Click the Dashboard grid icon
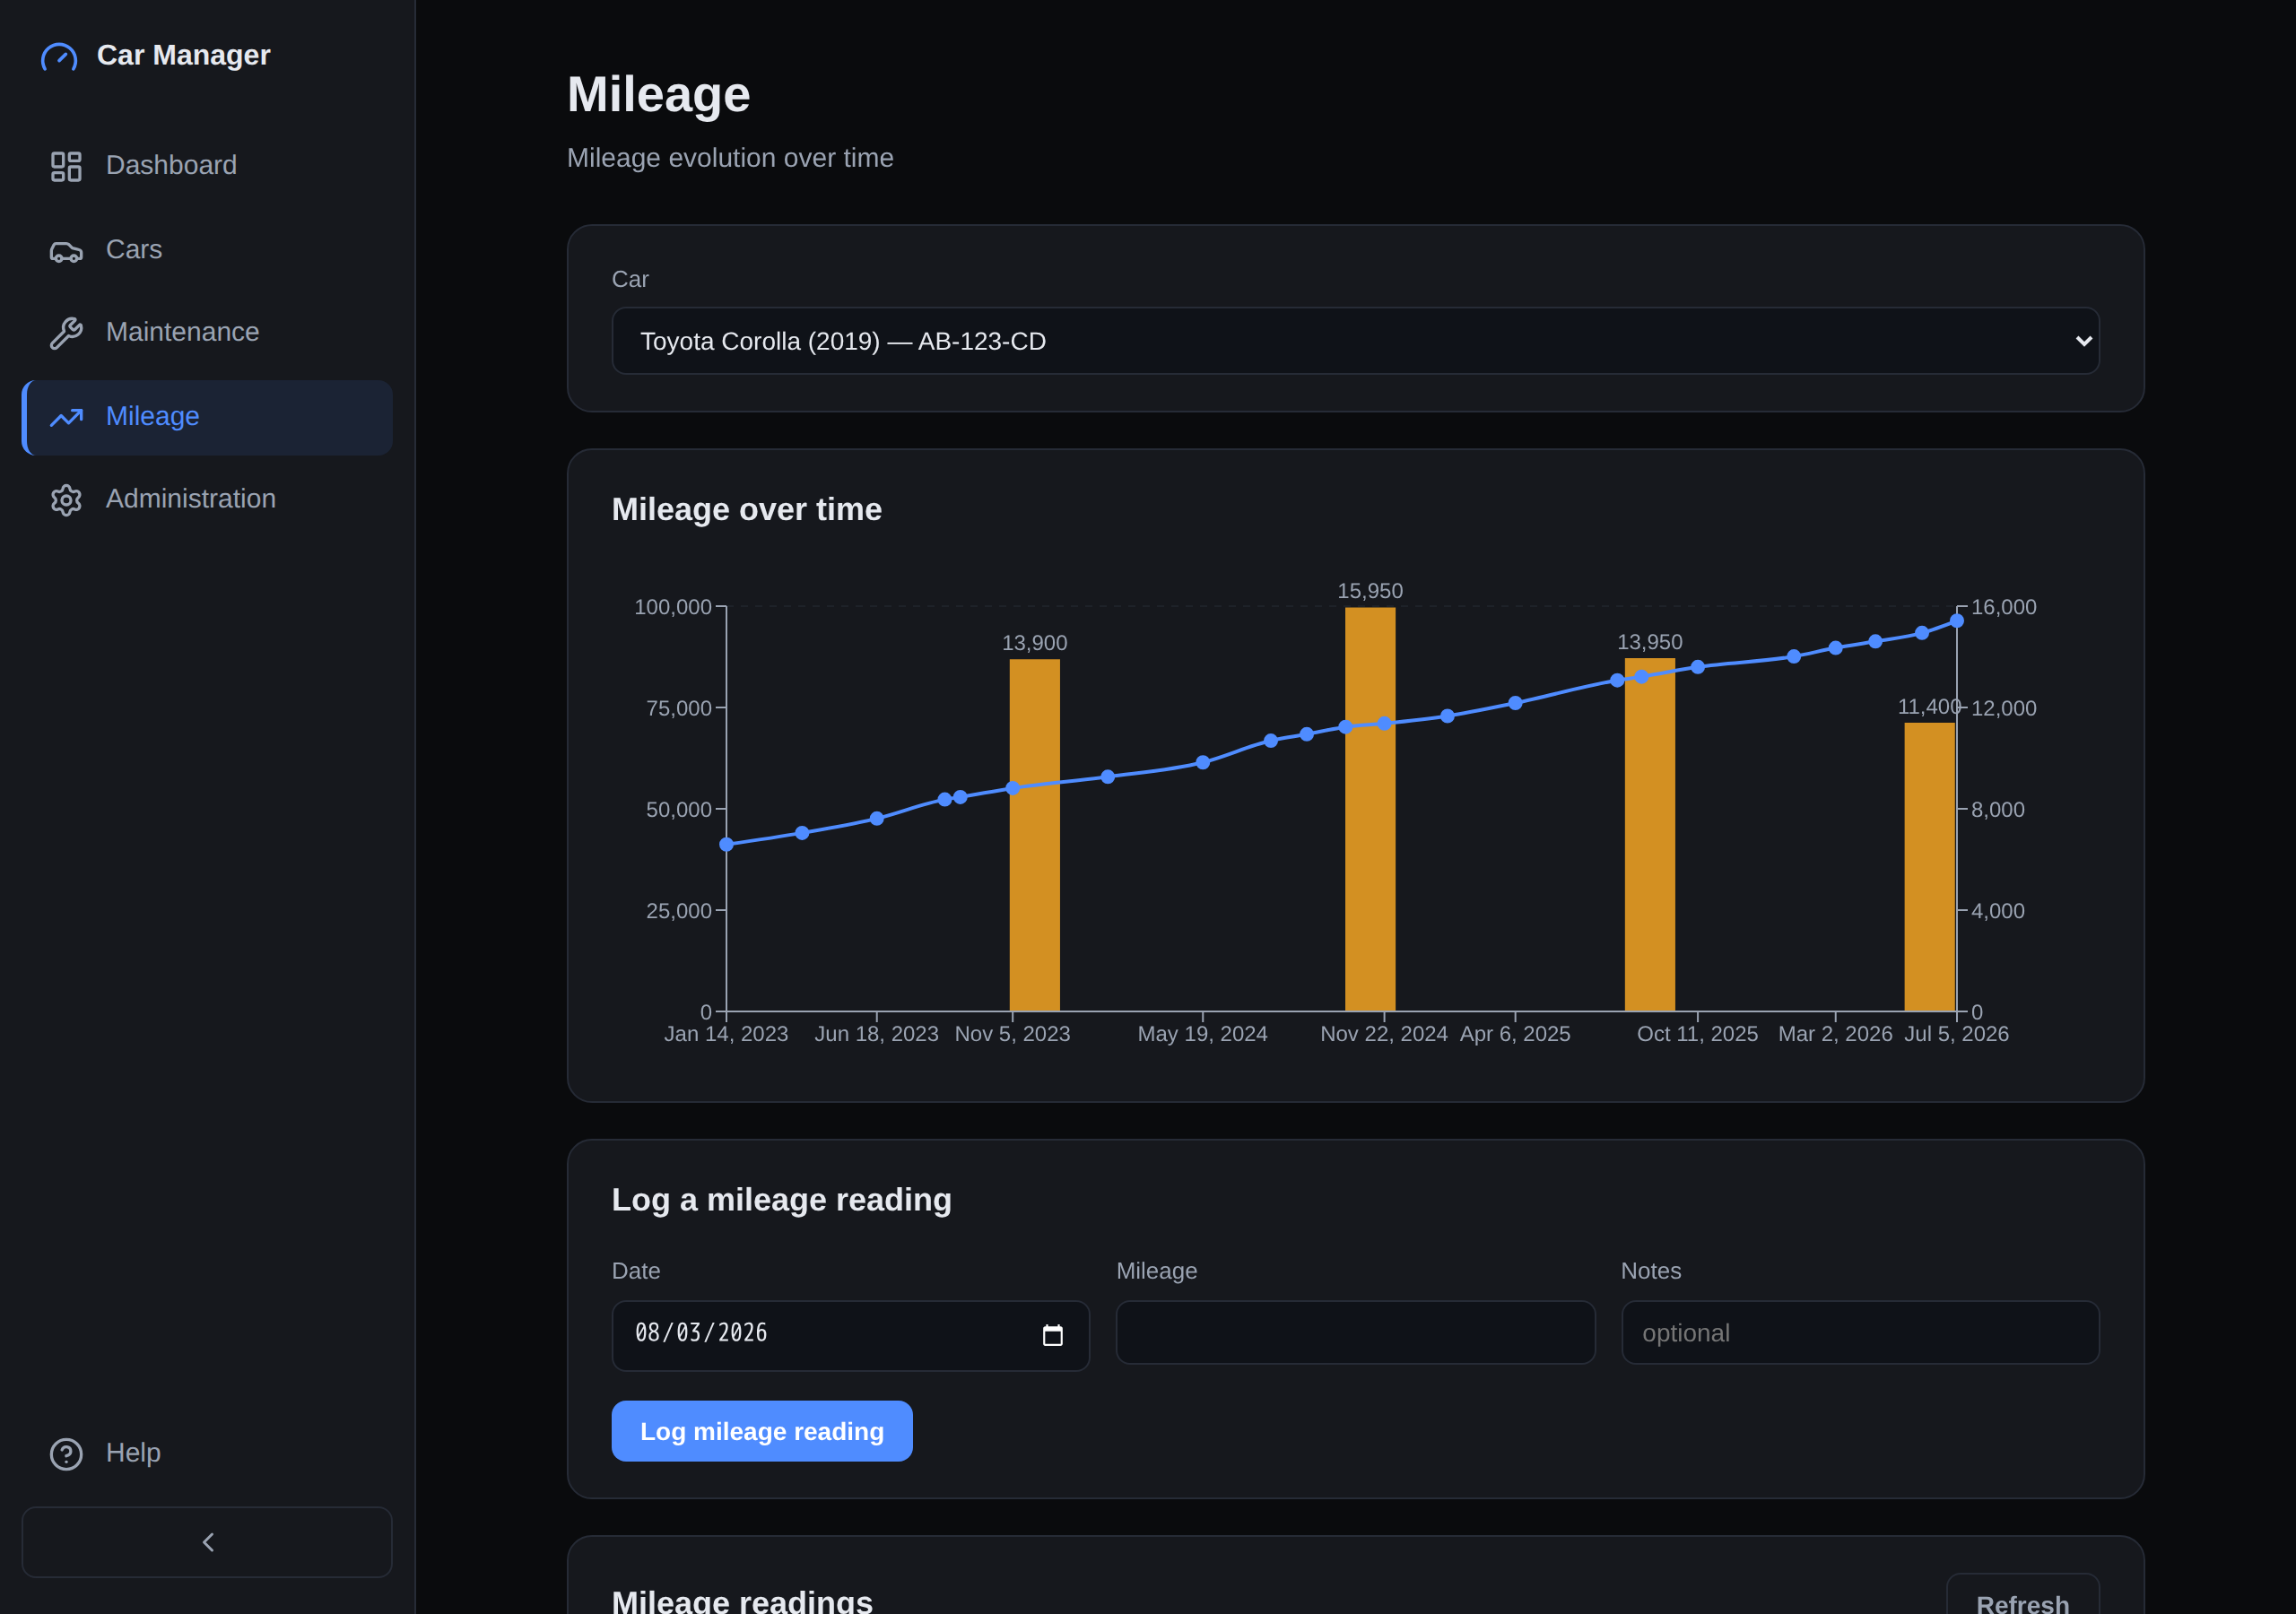 click(x=66, y=166)
